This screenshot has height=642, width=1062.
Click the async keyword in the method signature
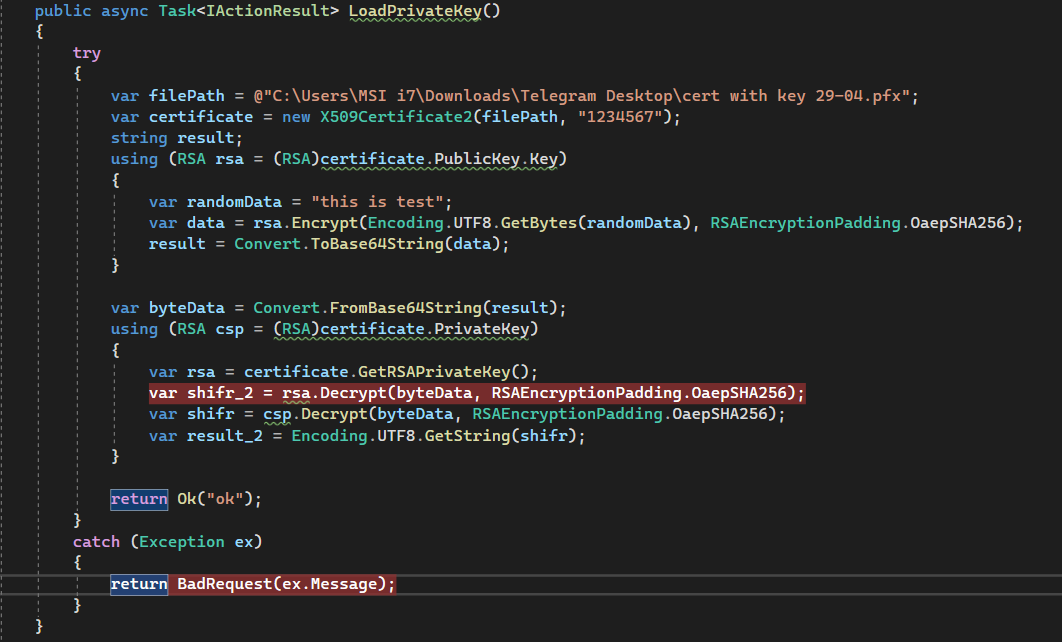pyautogui.click(x=125, y=11)
